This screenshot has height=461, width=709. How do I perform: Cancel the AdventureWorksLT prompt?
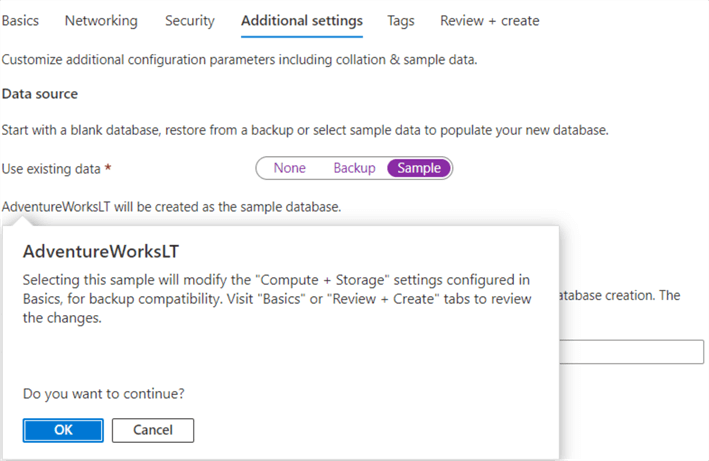152,430
